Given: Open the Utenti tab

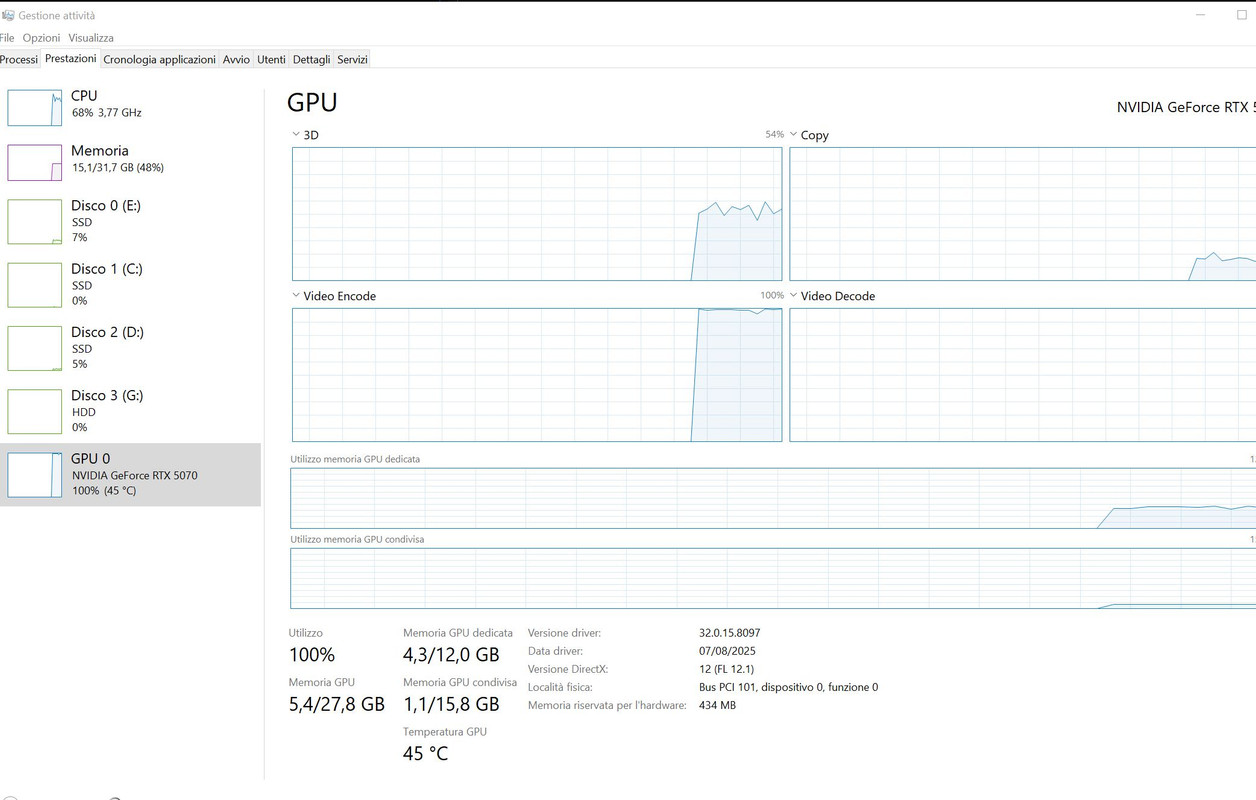Looking at the screenshot, I should click(x=271, y=60).
